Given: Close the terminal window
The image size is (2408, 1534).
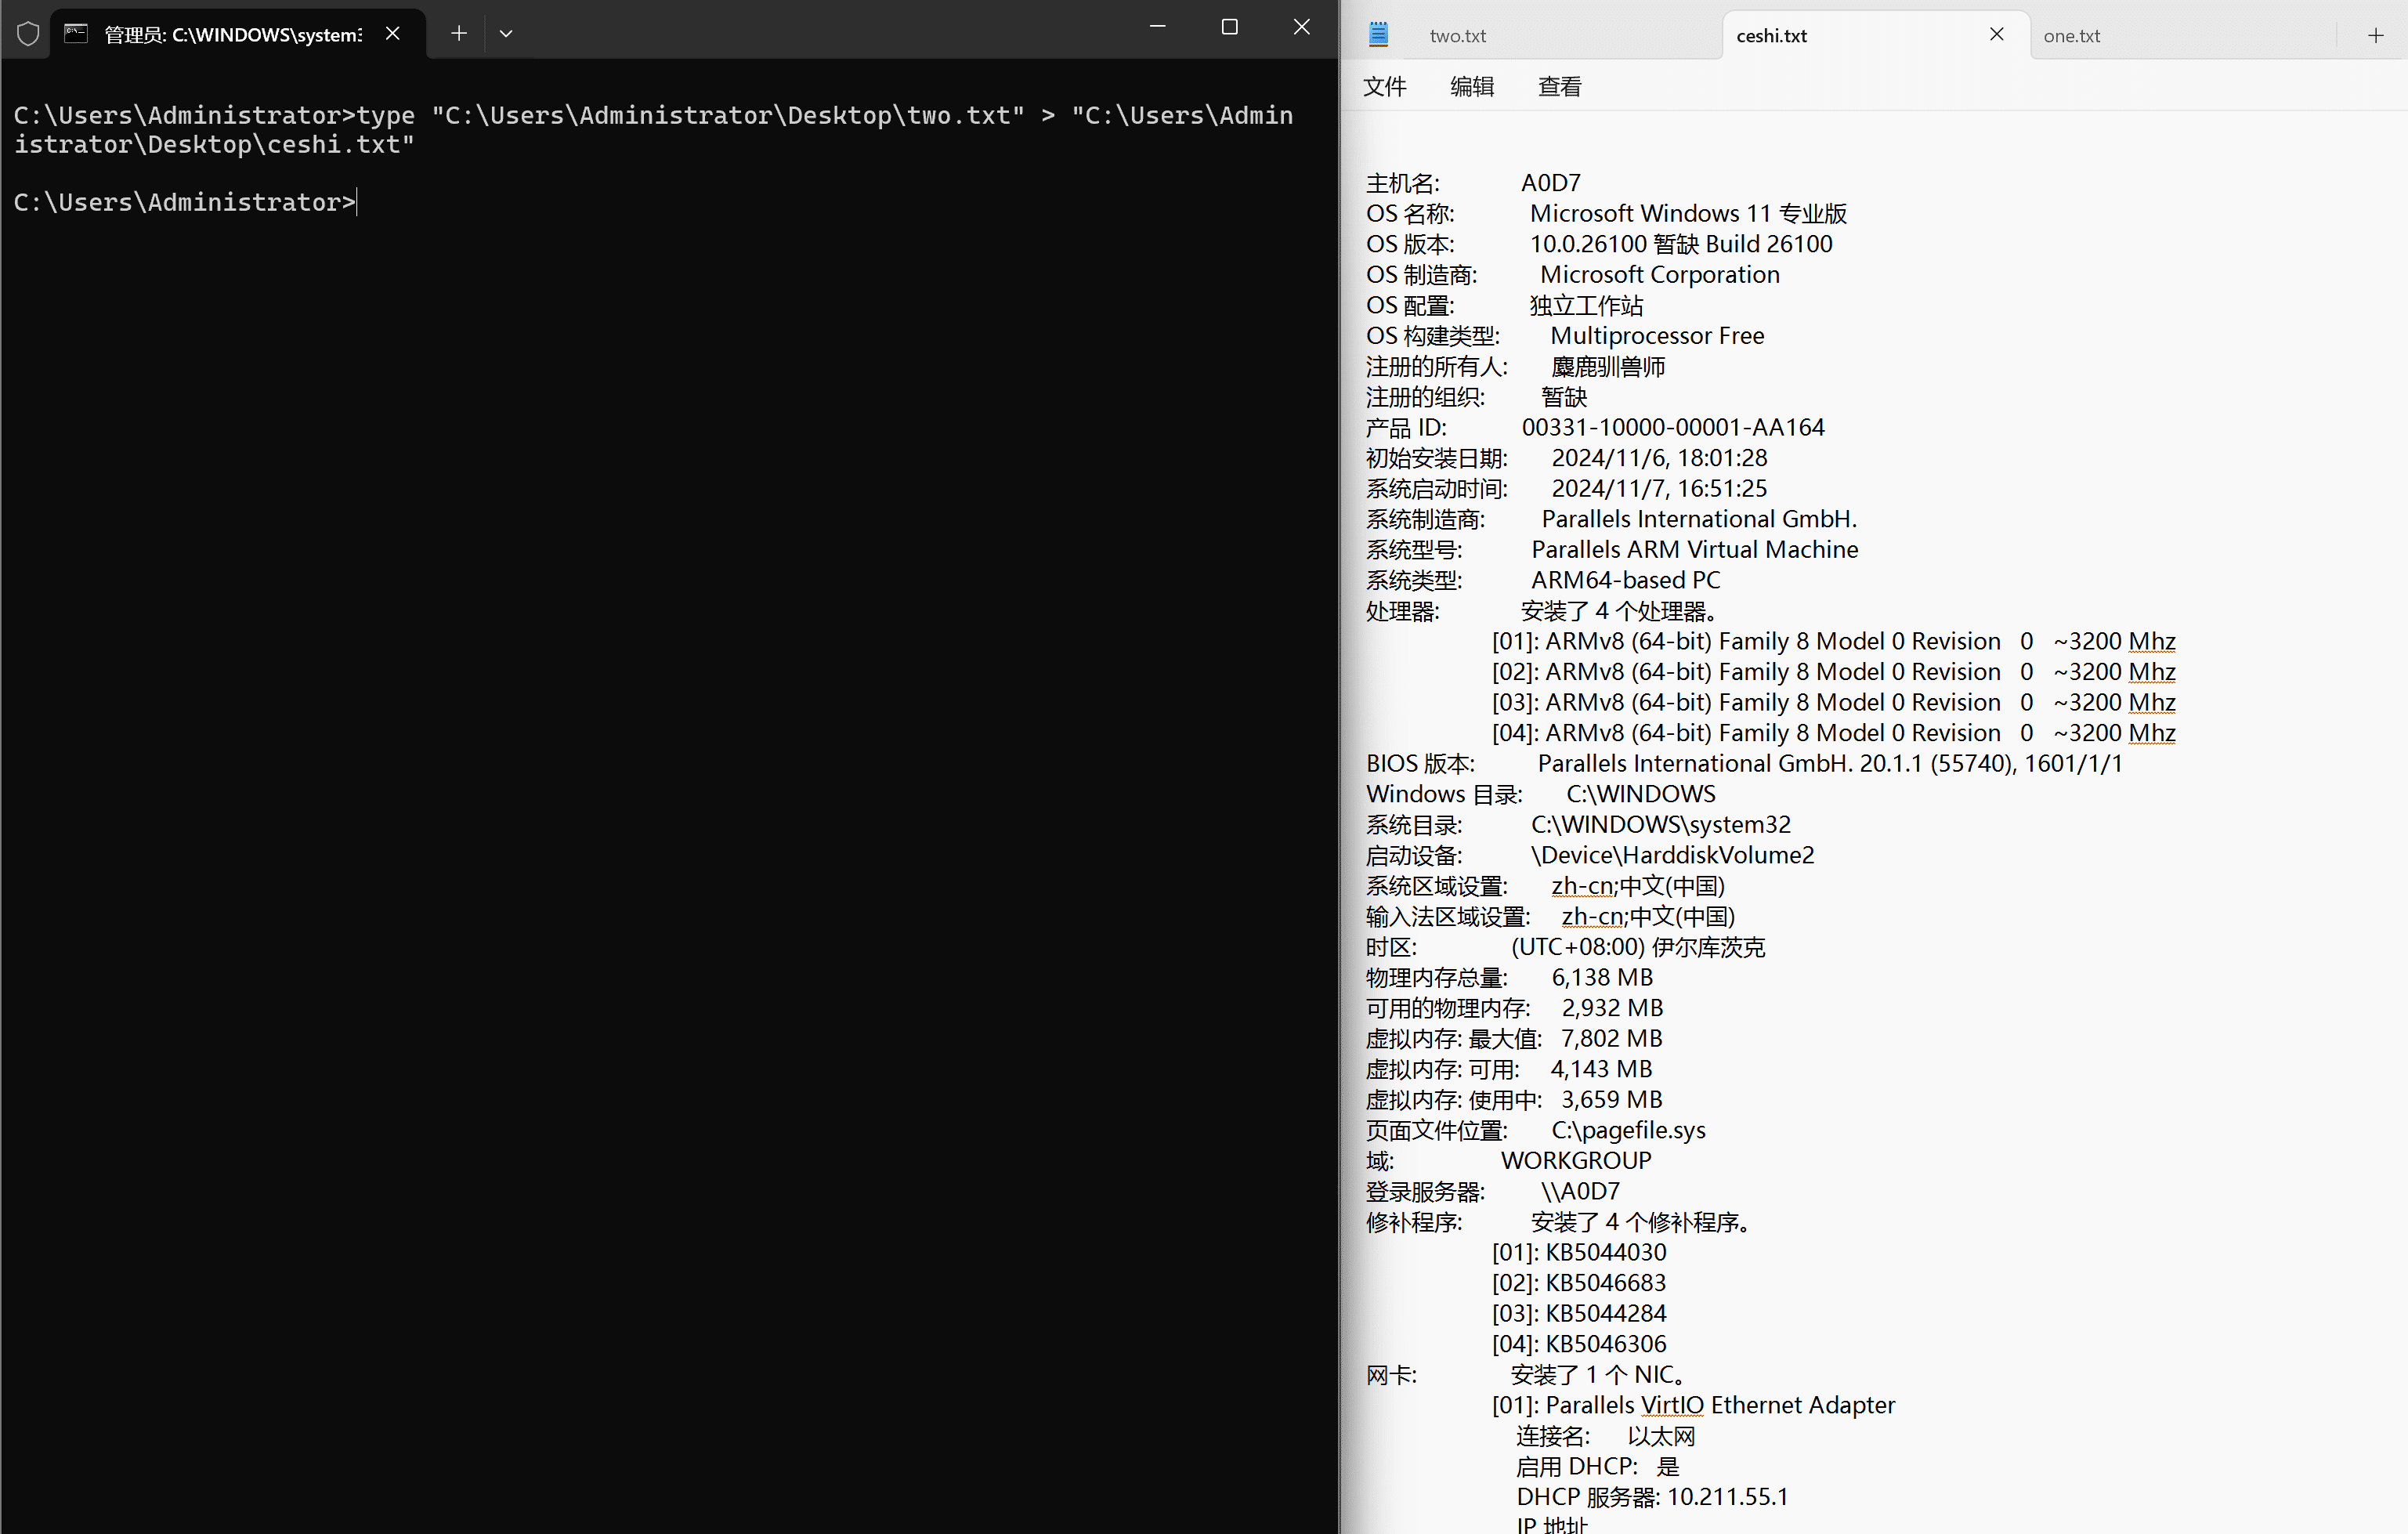Looking at the screenshot, I should tap(1301, 28).
